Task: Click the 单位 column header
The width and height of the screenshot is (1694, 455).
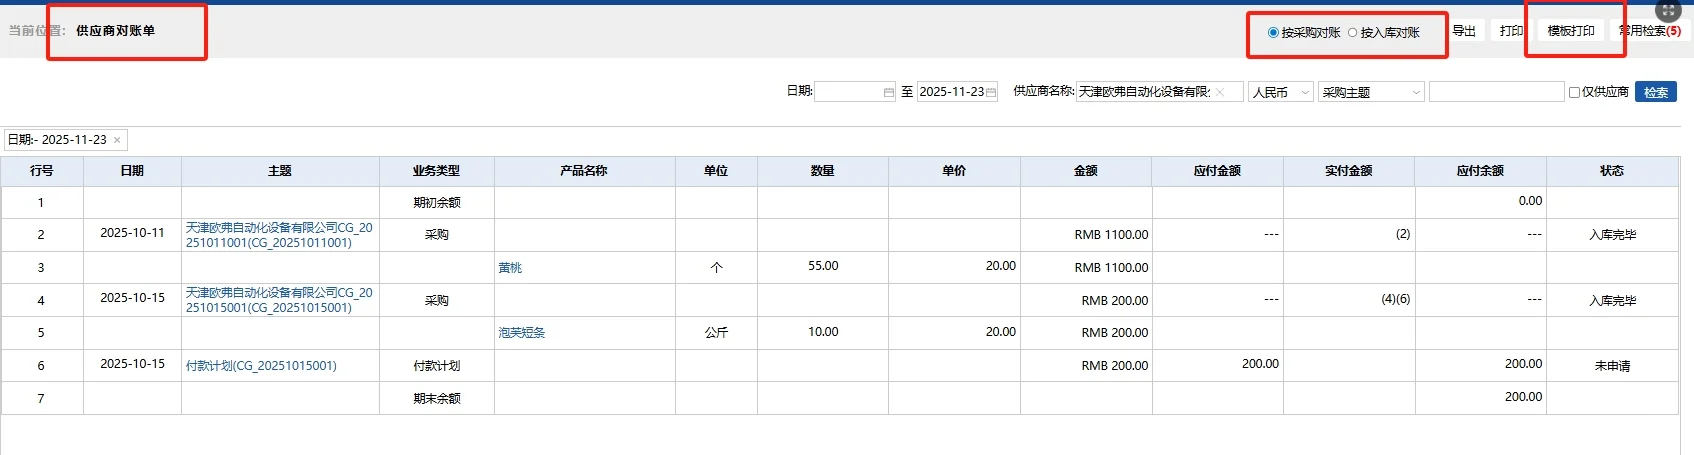Action: (x=716, y=171)
